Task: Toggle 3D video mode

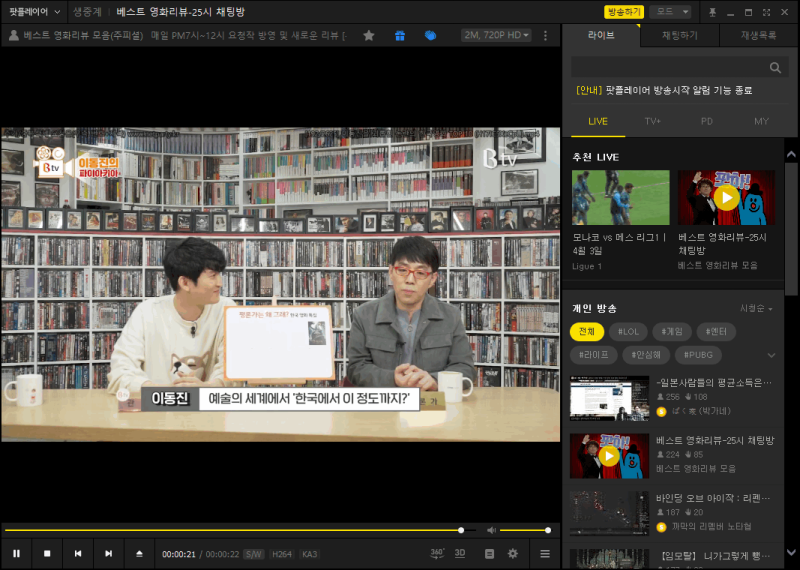Action: (x=460, y=553)
